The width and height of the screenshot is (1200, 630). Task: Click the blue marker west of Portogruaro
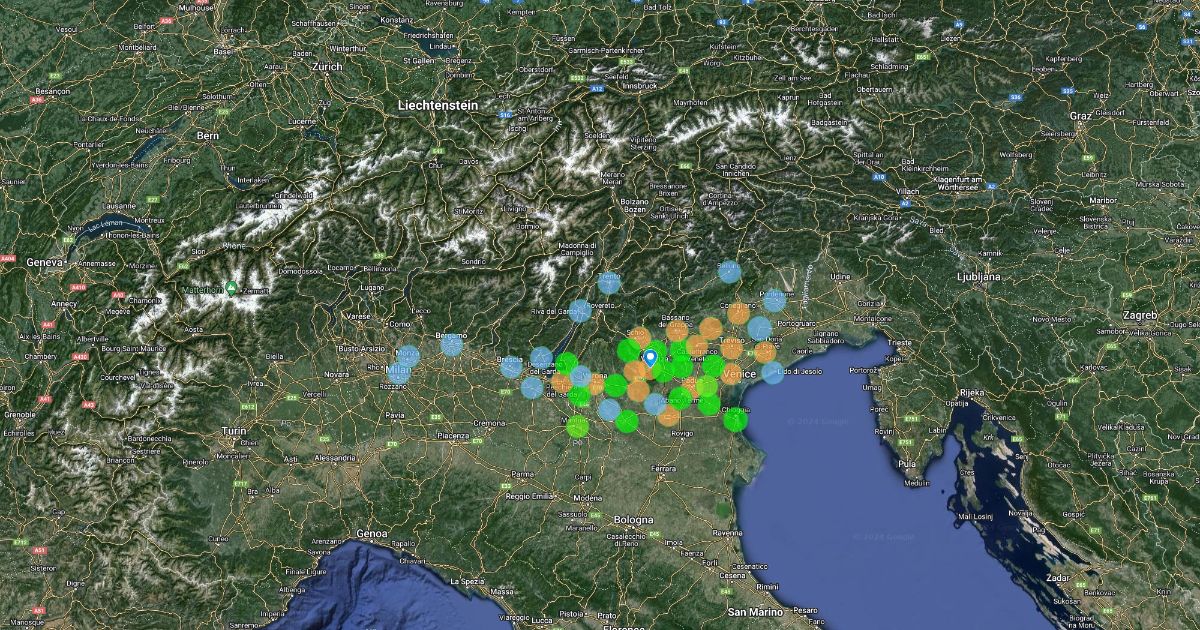760,327
